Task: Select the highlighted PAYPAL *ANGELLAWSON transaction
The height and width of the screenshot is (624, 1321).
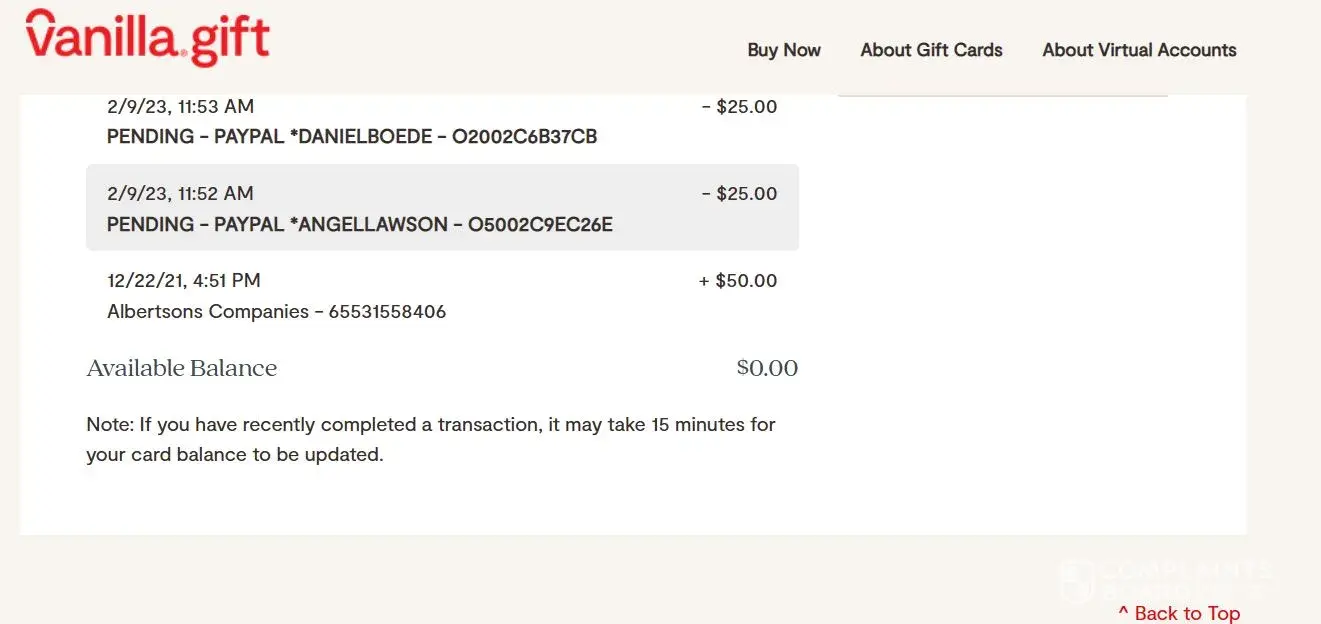Action: point(360,224)
